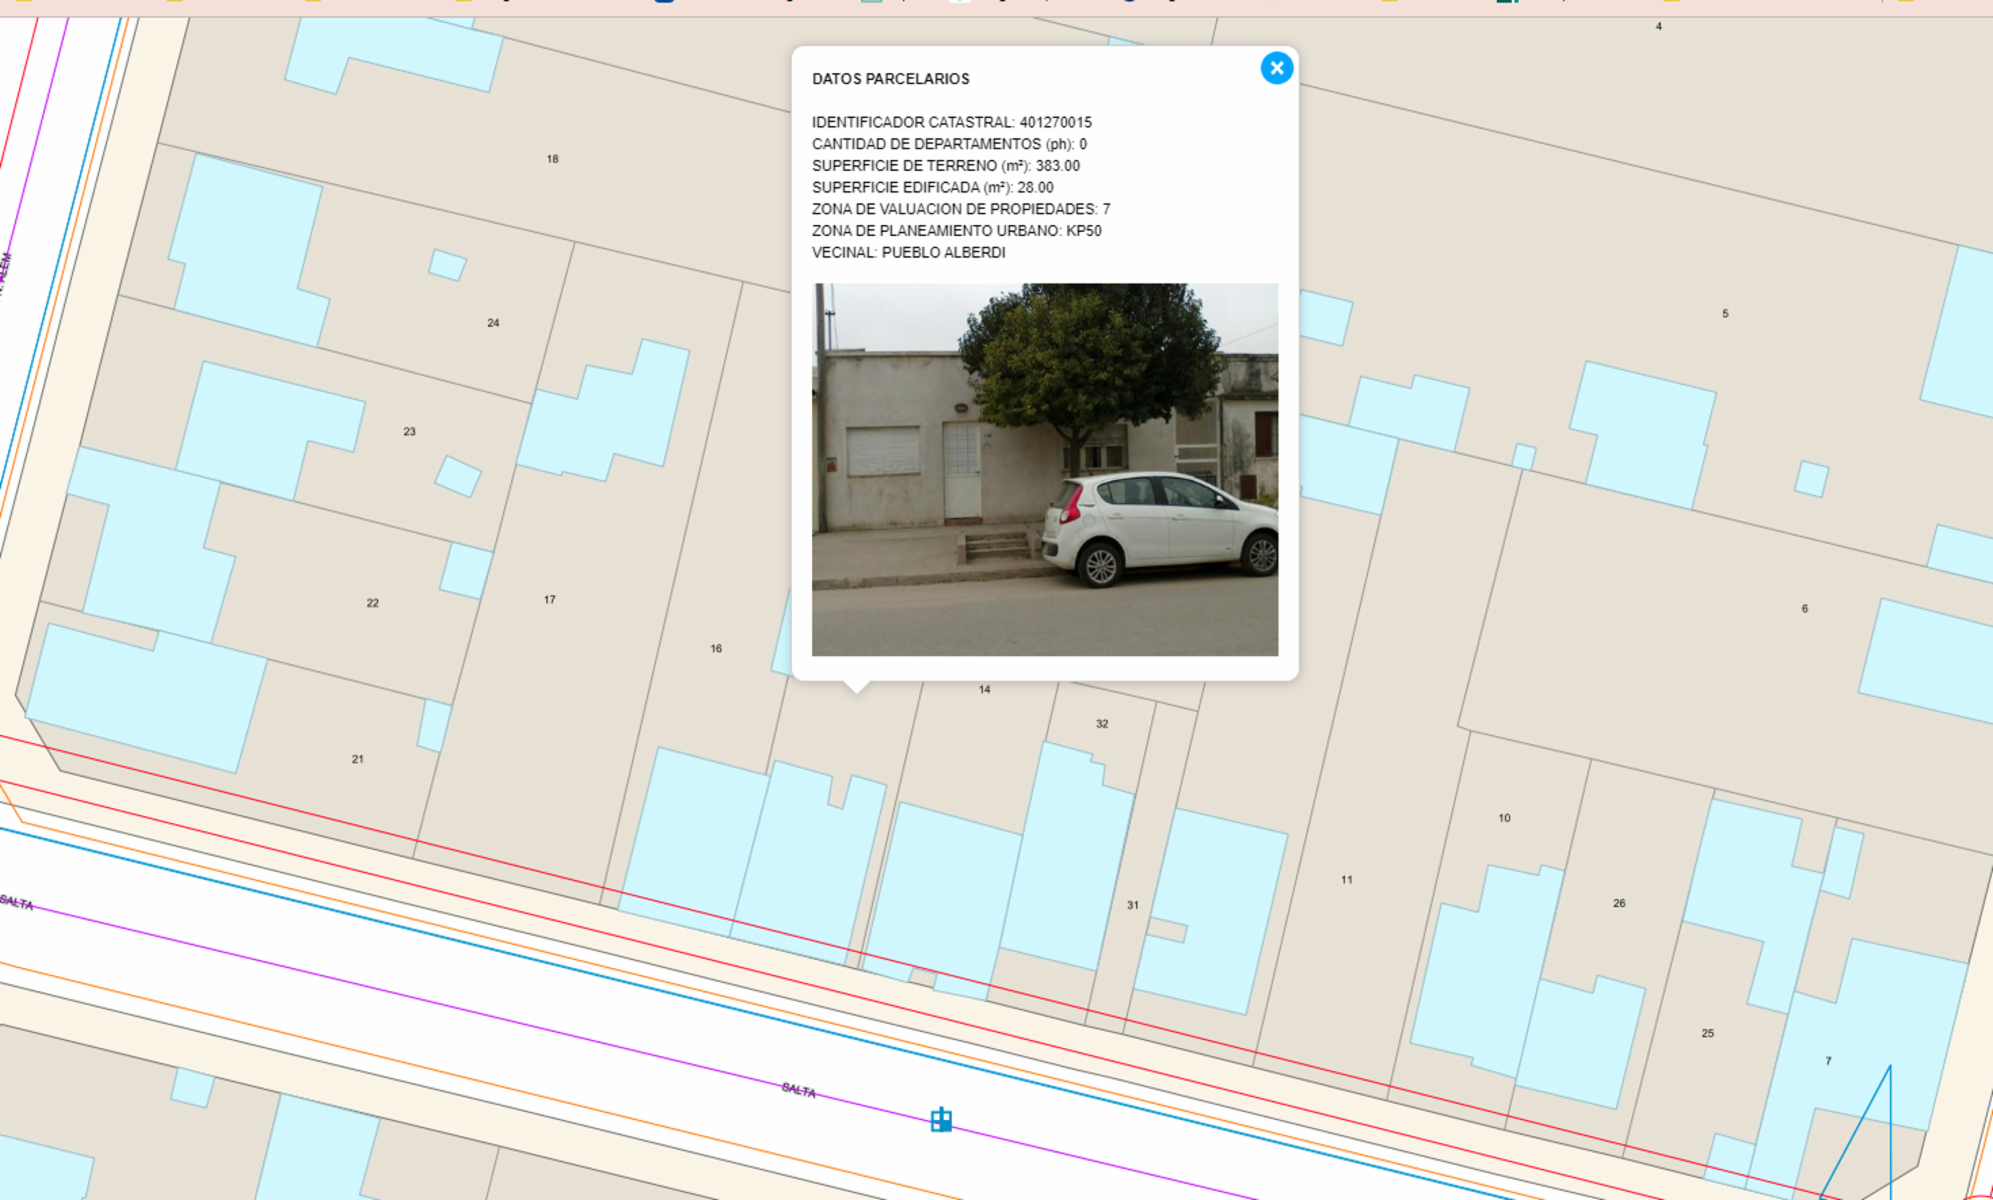Screen dimensions: 1993x1200
Task: Click on parcel 25
Action: [x=1707, y=1033]
